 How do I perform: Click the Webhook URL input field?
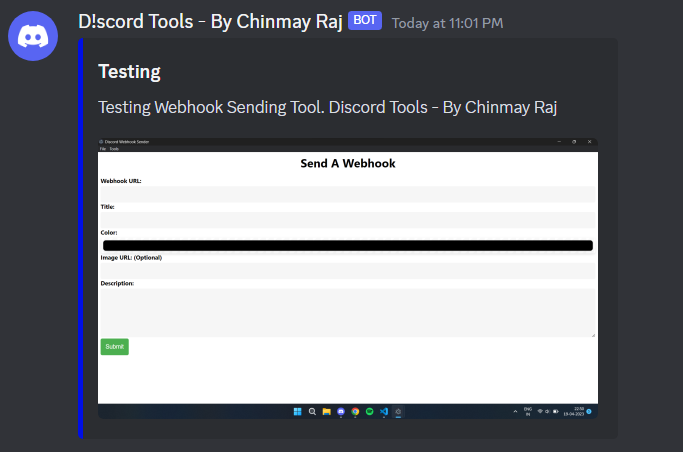(x=348, y=194)
